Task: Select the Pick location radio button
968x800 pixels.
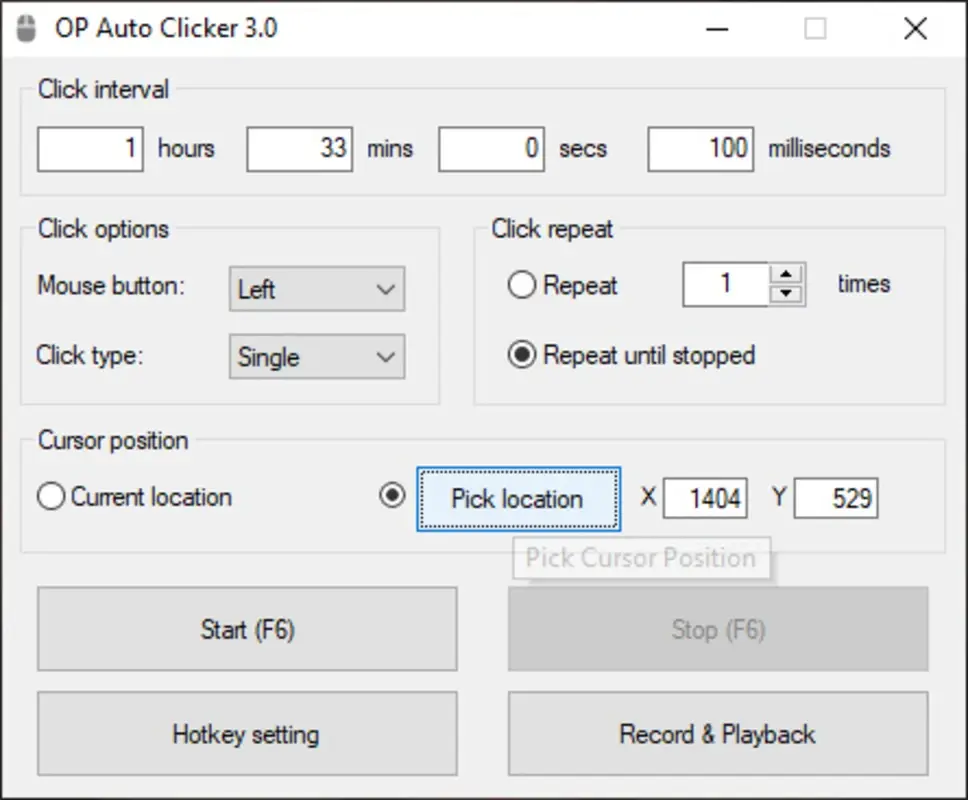Action: (393, 496)
